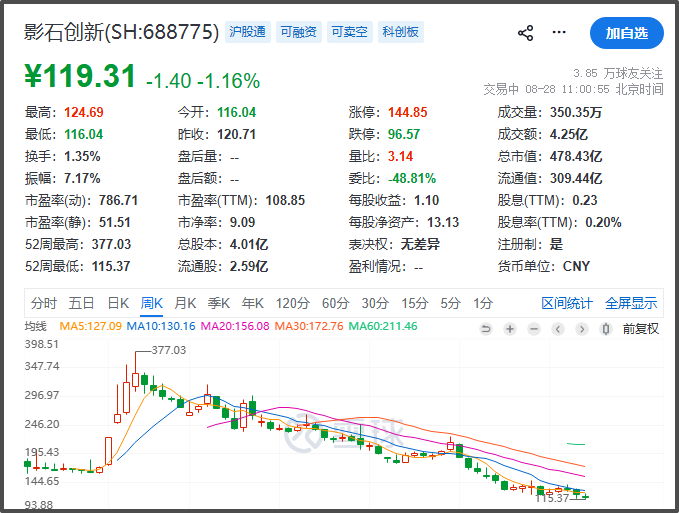The image size is (679, 513).
Task: Open the 月K chart tab
Action: 185,303
